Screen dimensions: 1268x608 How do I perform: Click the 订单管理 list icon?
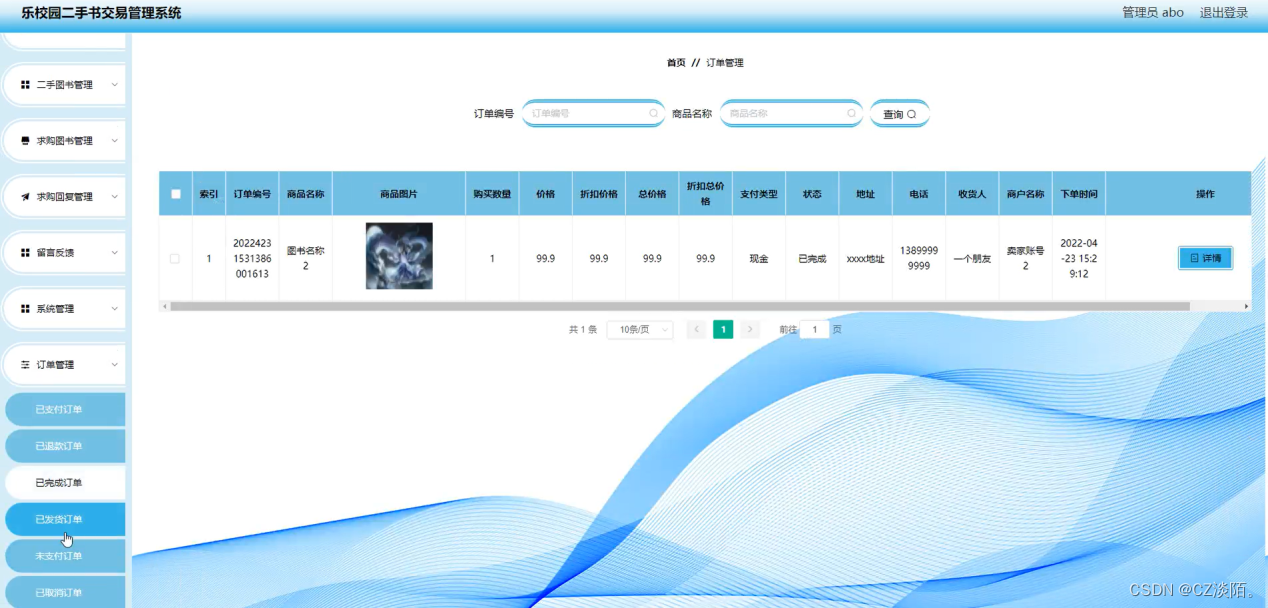pyautogui.click(x=26, y=365)
